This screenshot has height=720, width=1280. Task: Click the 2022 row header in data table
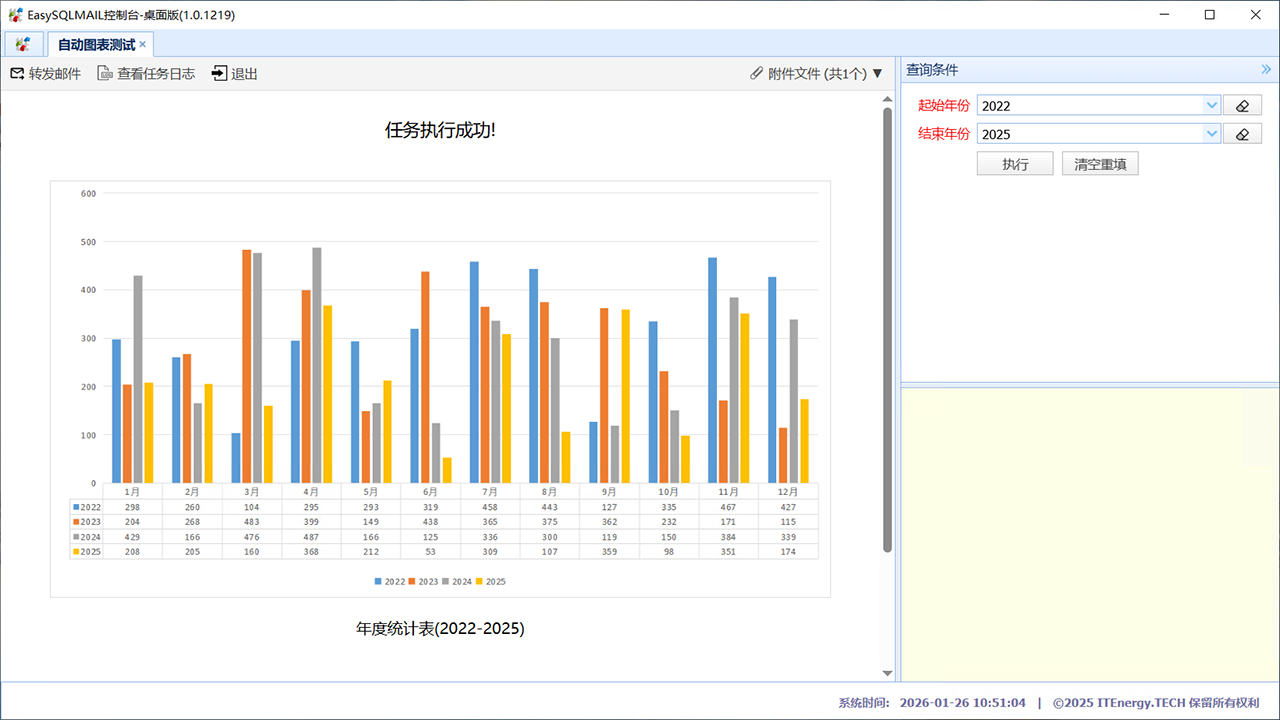coord(87,507)
